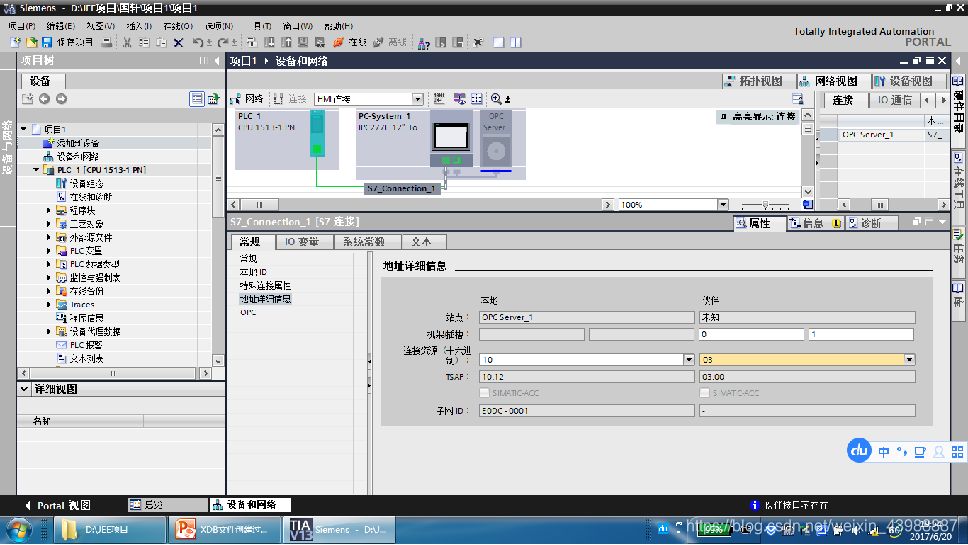Click the Accessible devices icon
Screen dimensions: 968x545
(x=424, y=43)
